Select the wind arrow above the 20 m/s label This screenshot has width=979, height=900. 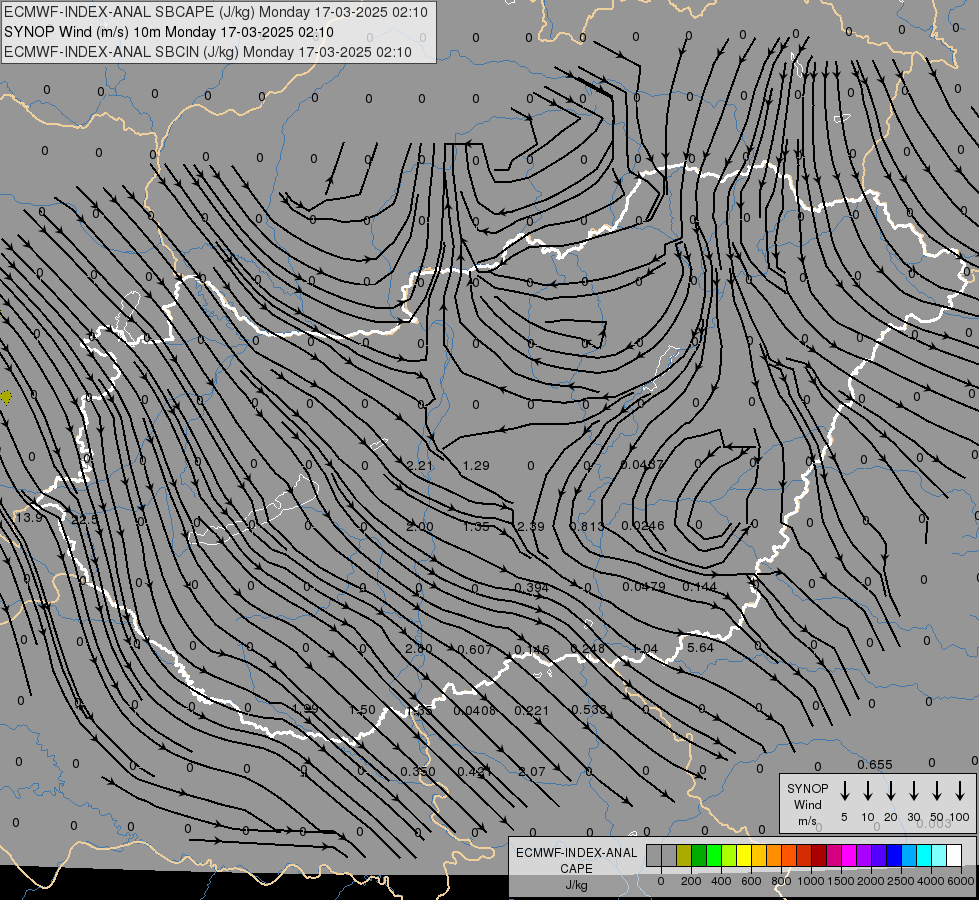891,791
